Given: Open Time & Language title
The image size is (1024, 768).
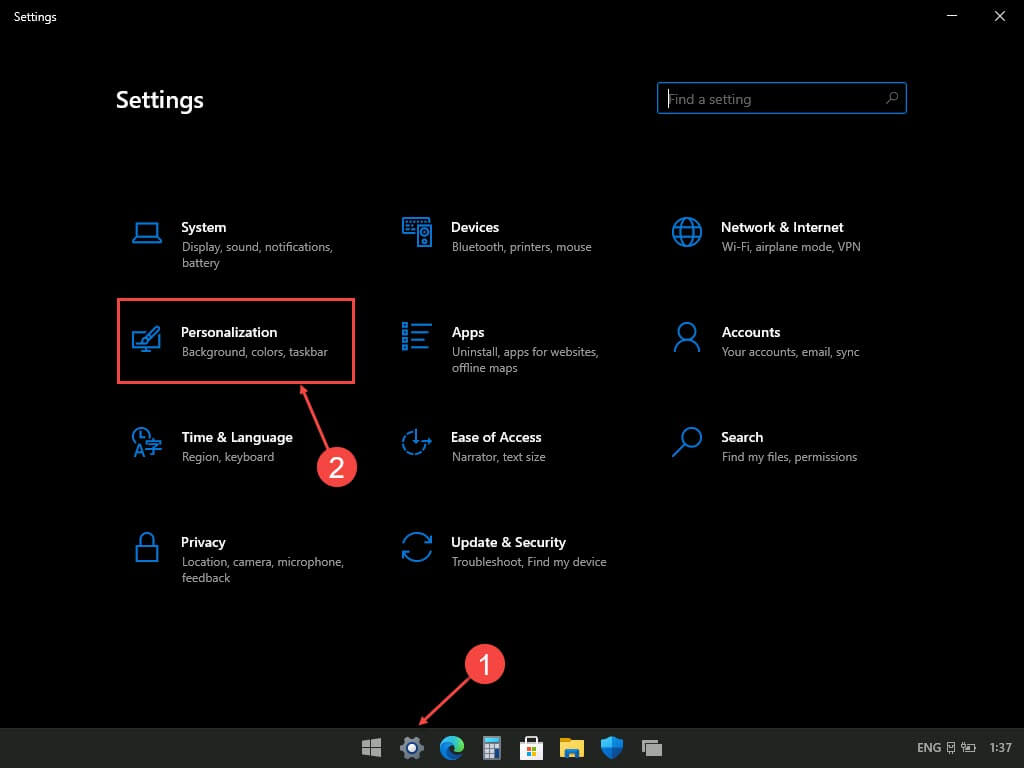Looking at the screenshot, I should (237, 438).
